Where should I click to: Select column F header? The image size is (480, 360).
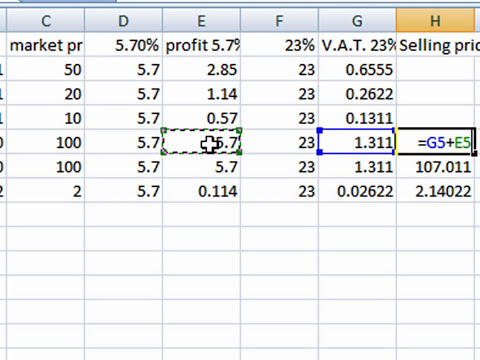[279, 21]
